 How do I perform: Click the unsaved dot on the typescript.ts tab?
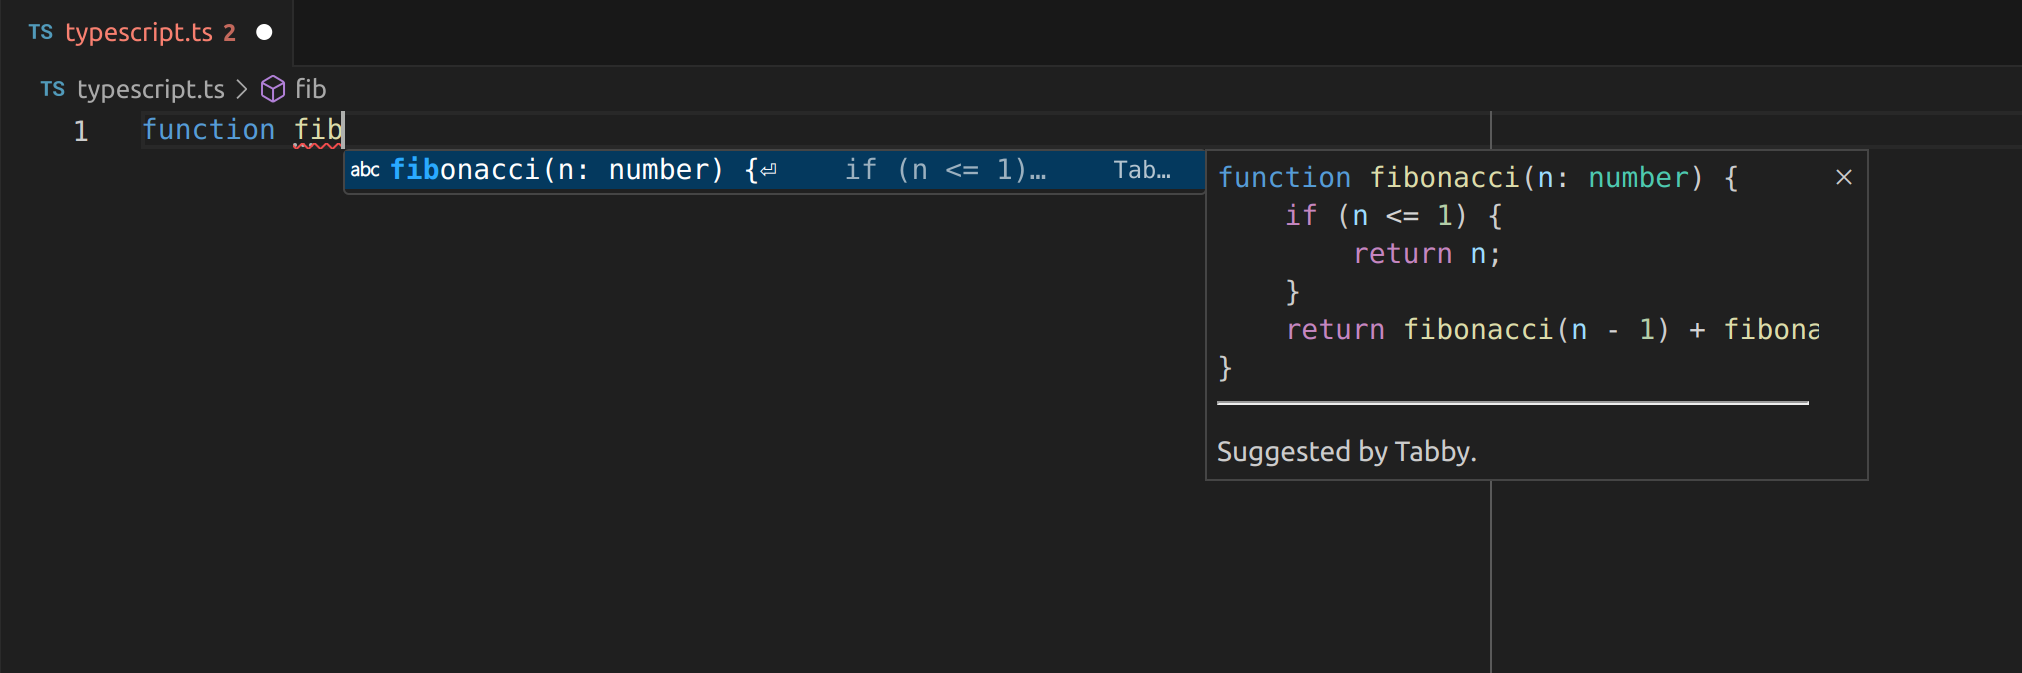(264, 32)
